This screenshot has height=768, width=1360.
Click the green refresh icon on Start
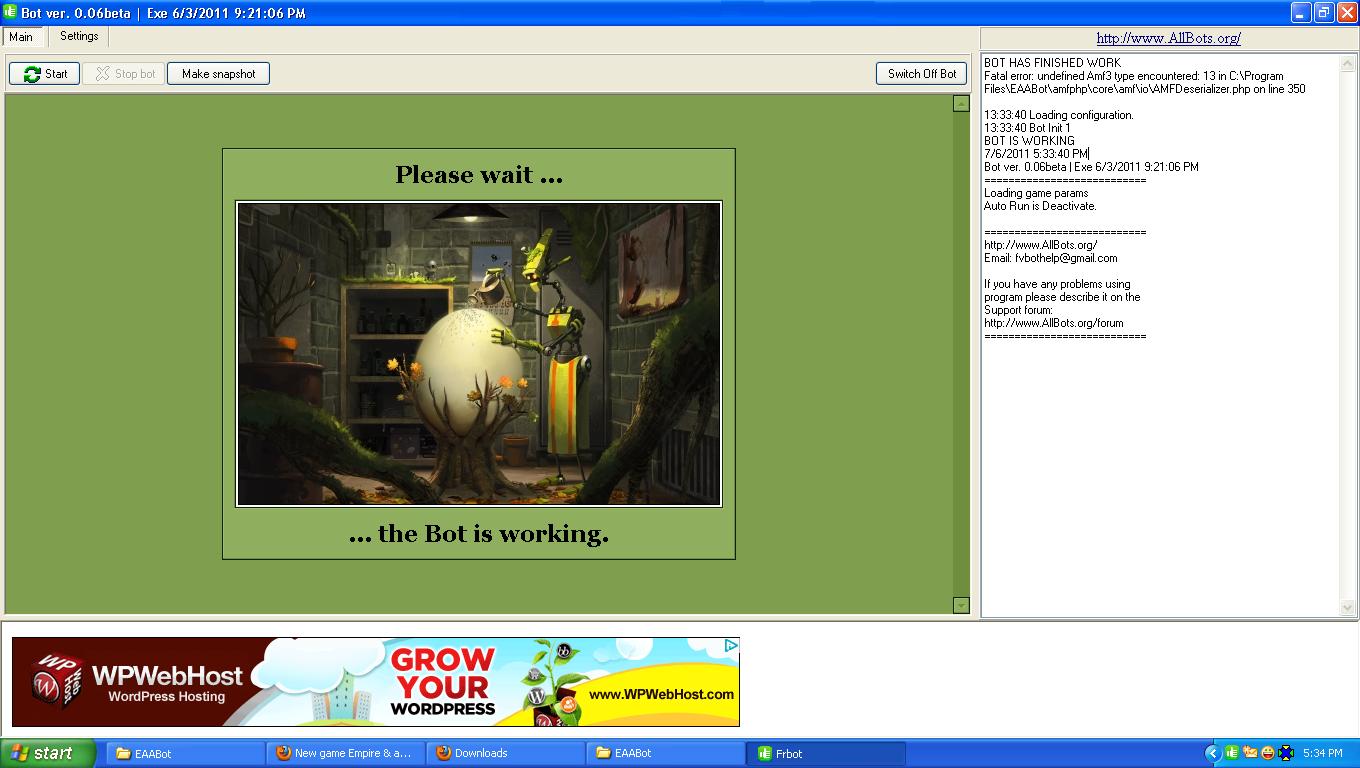32,74
